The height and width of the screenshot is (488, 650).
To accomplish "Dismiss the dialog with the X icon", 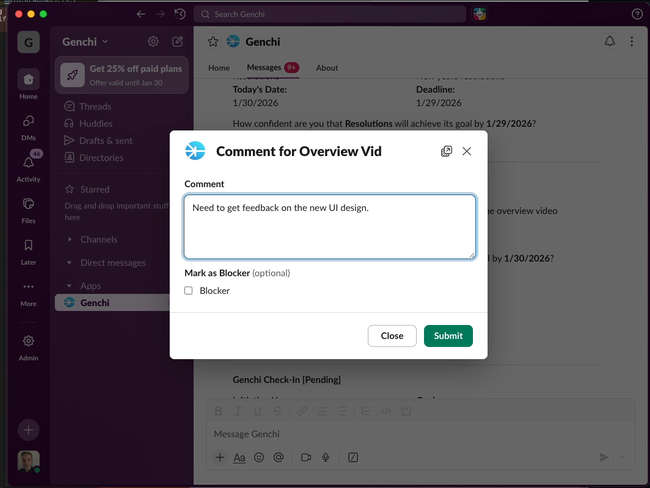I will pos(467,151).
